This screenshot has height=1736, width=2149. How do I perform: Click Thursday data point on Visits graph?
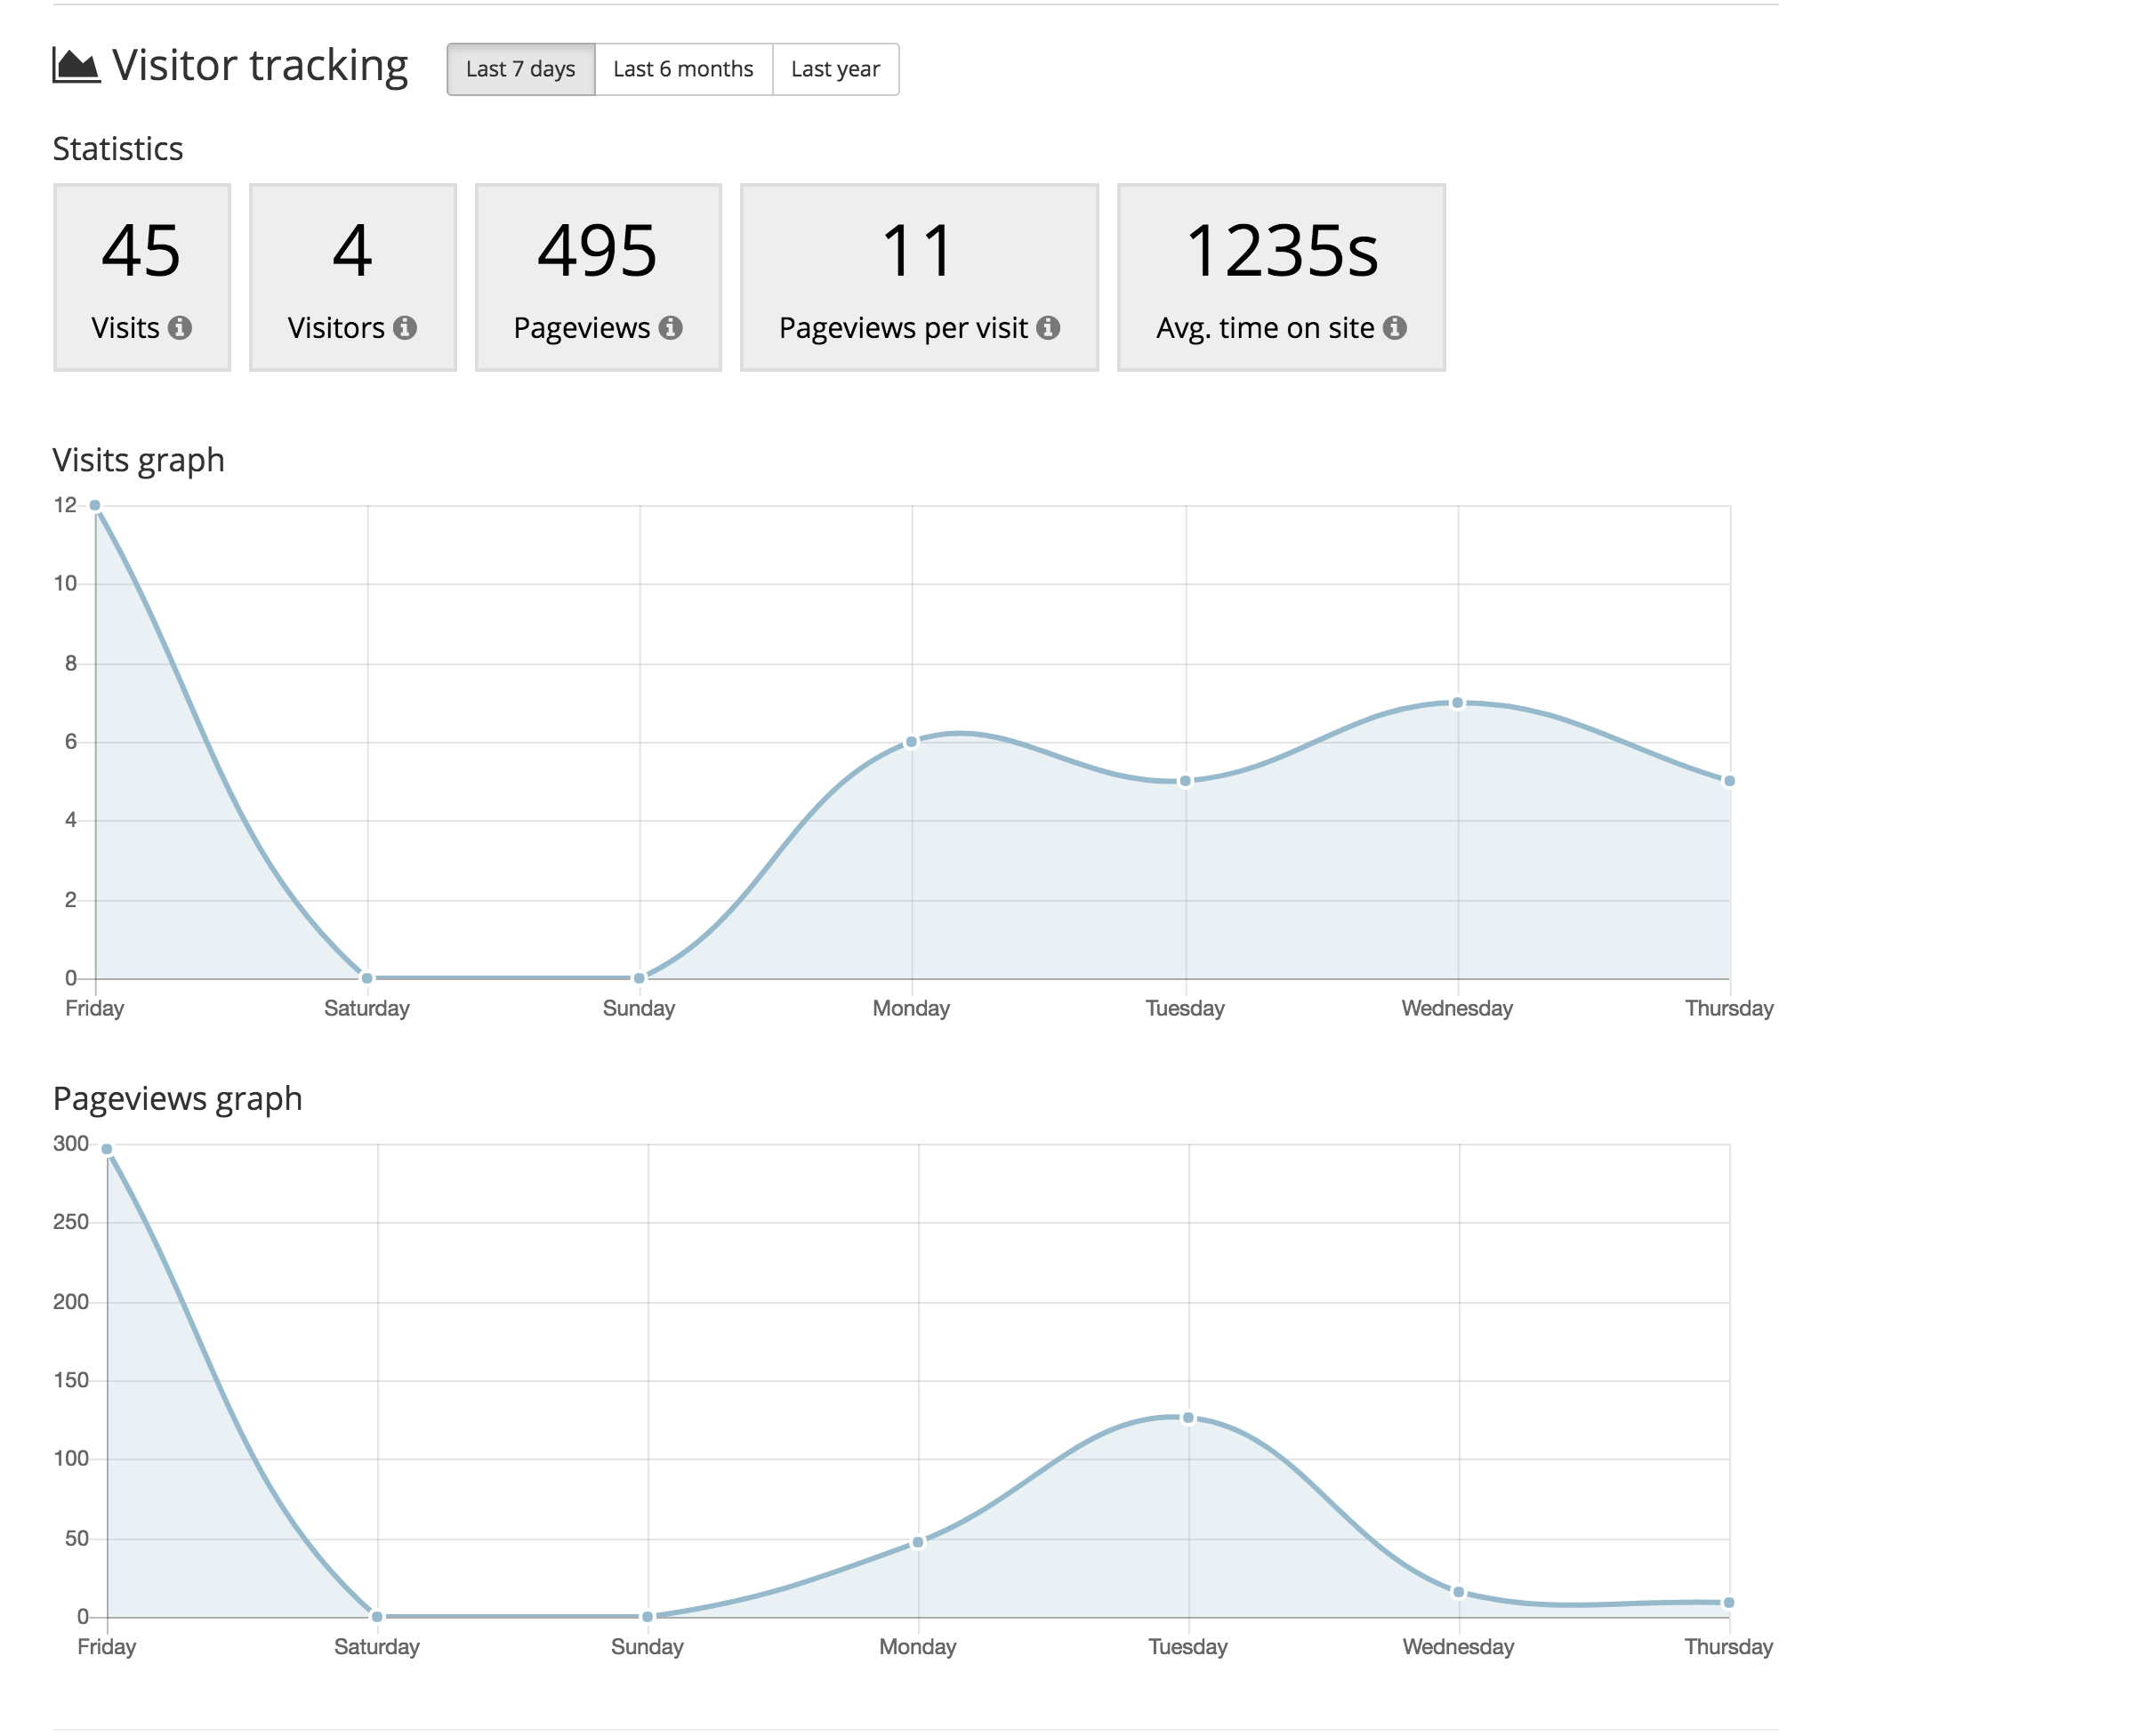pyautogui.click(x=1729, y=781)
